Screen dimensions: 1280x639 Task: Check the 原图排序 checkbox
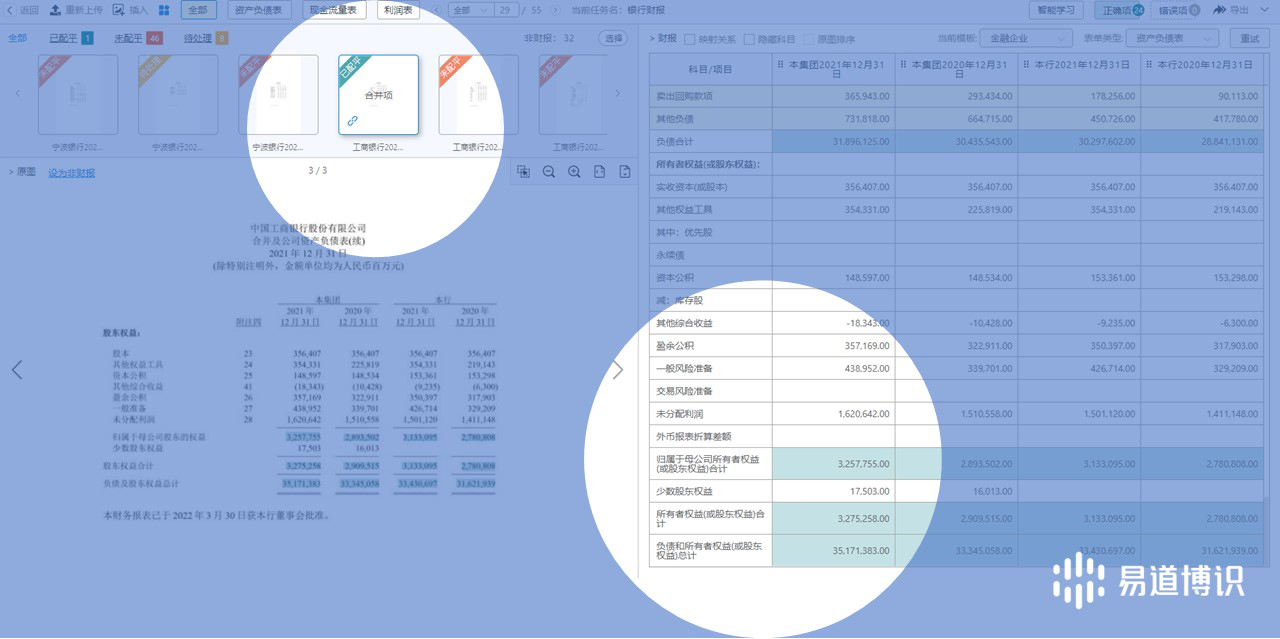[810, 39]
